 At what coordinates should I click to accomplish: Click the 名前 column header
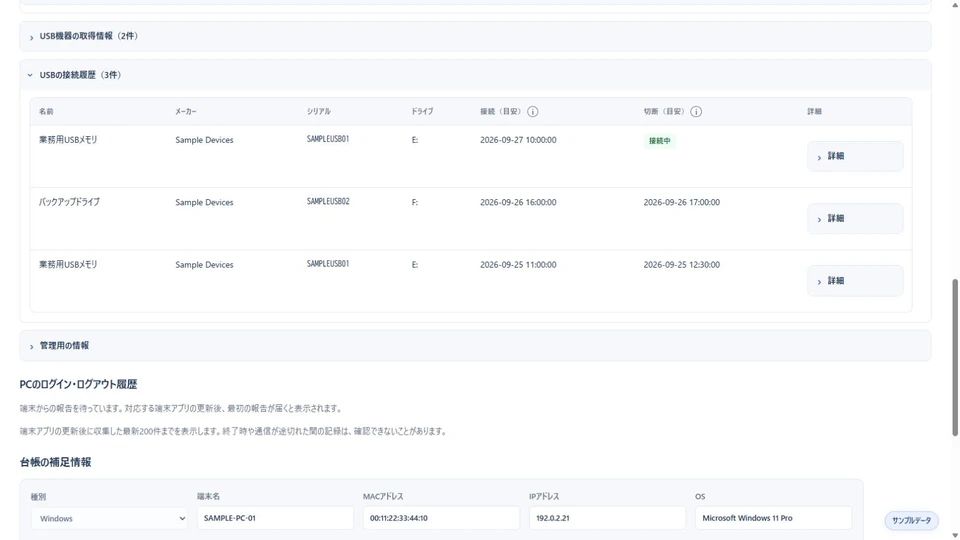coord(46,111)
